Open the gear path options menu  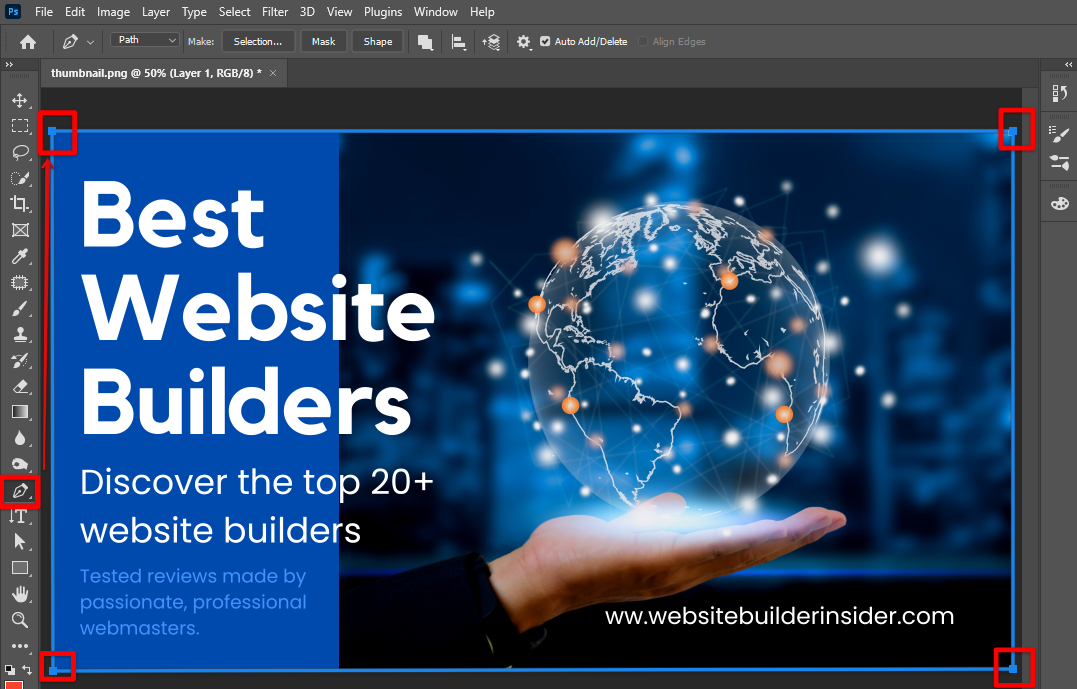pyautogui.click(x=523, y=43)
